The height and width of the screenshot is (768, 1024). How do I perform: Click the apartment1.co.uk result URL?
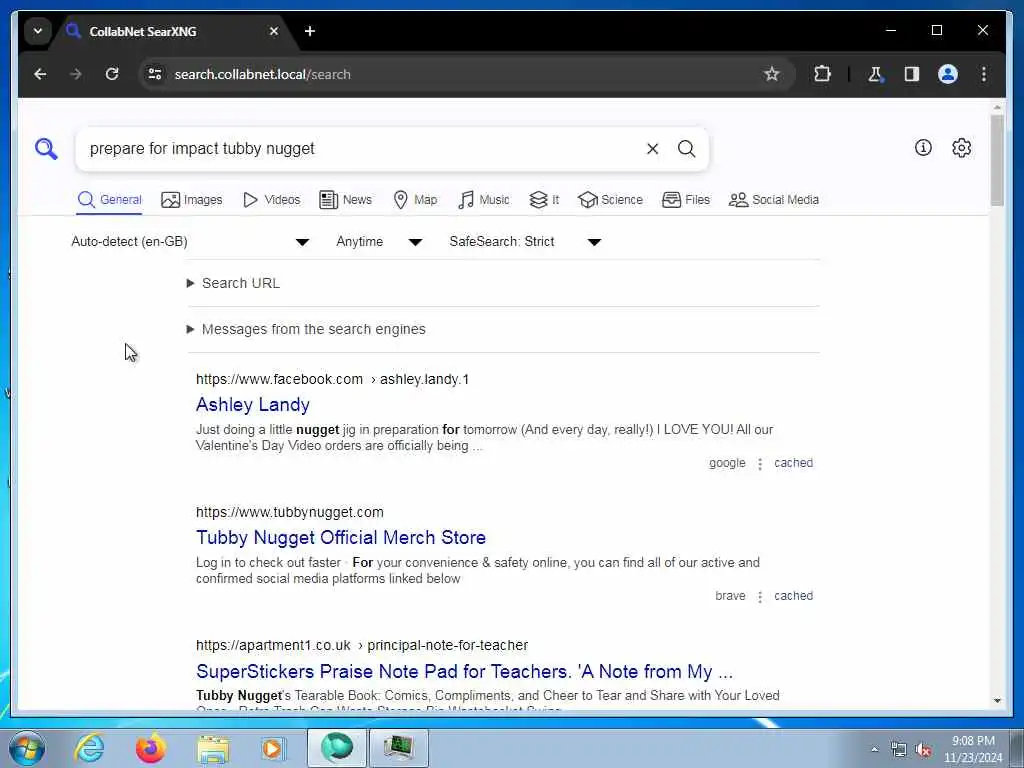point(362,645)
